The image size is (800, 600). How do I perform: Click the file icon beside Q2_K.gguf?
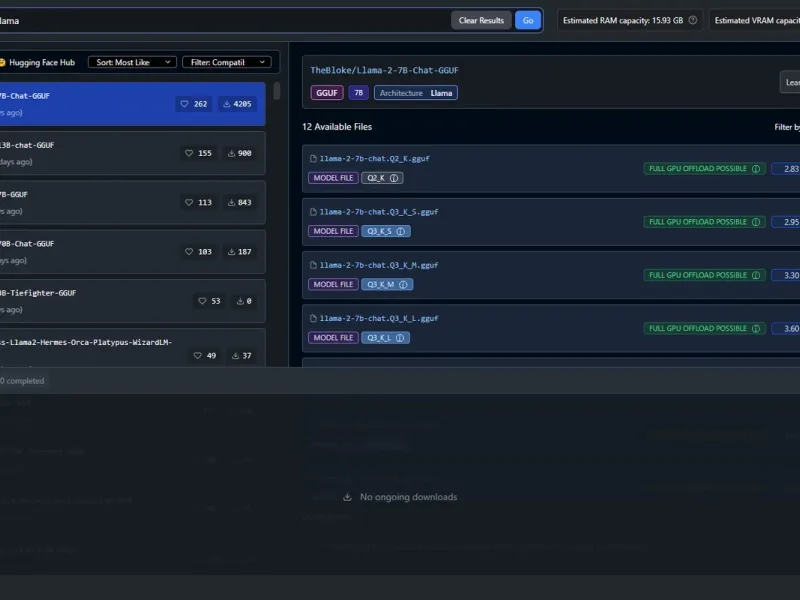[313, 159]
